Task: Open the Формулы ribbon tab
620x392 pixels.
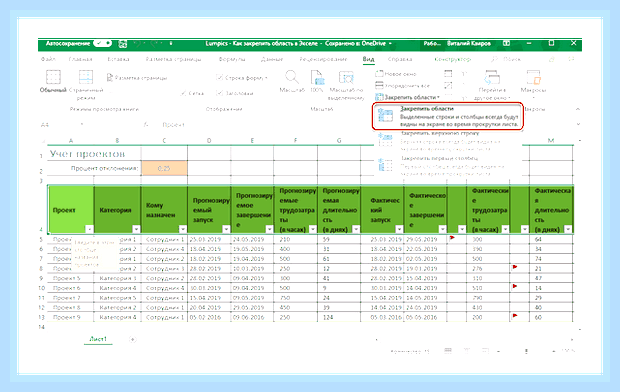Action: coord(232,59)
